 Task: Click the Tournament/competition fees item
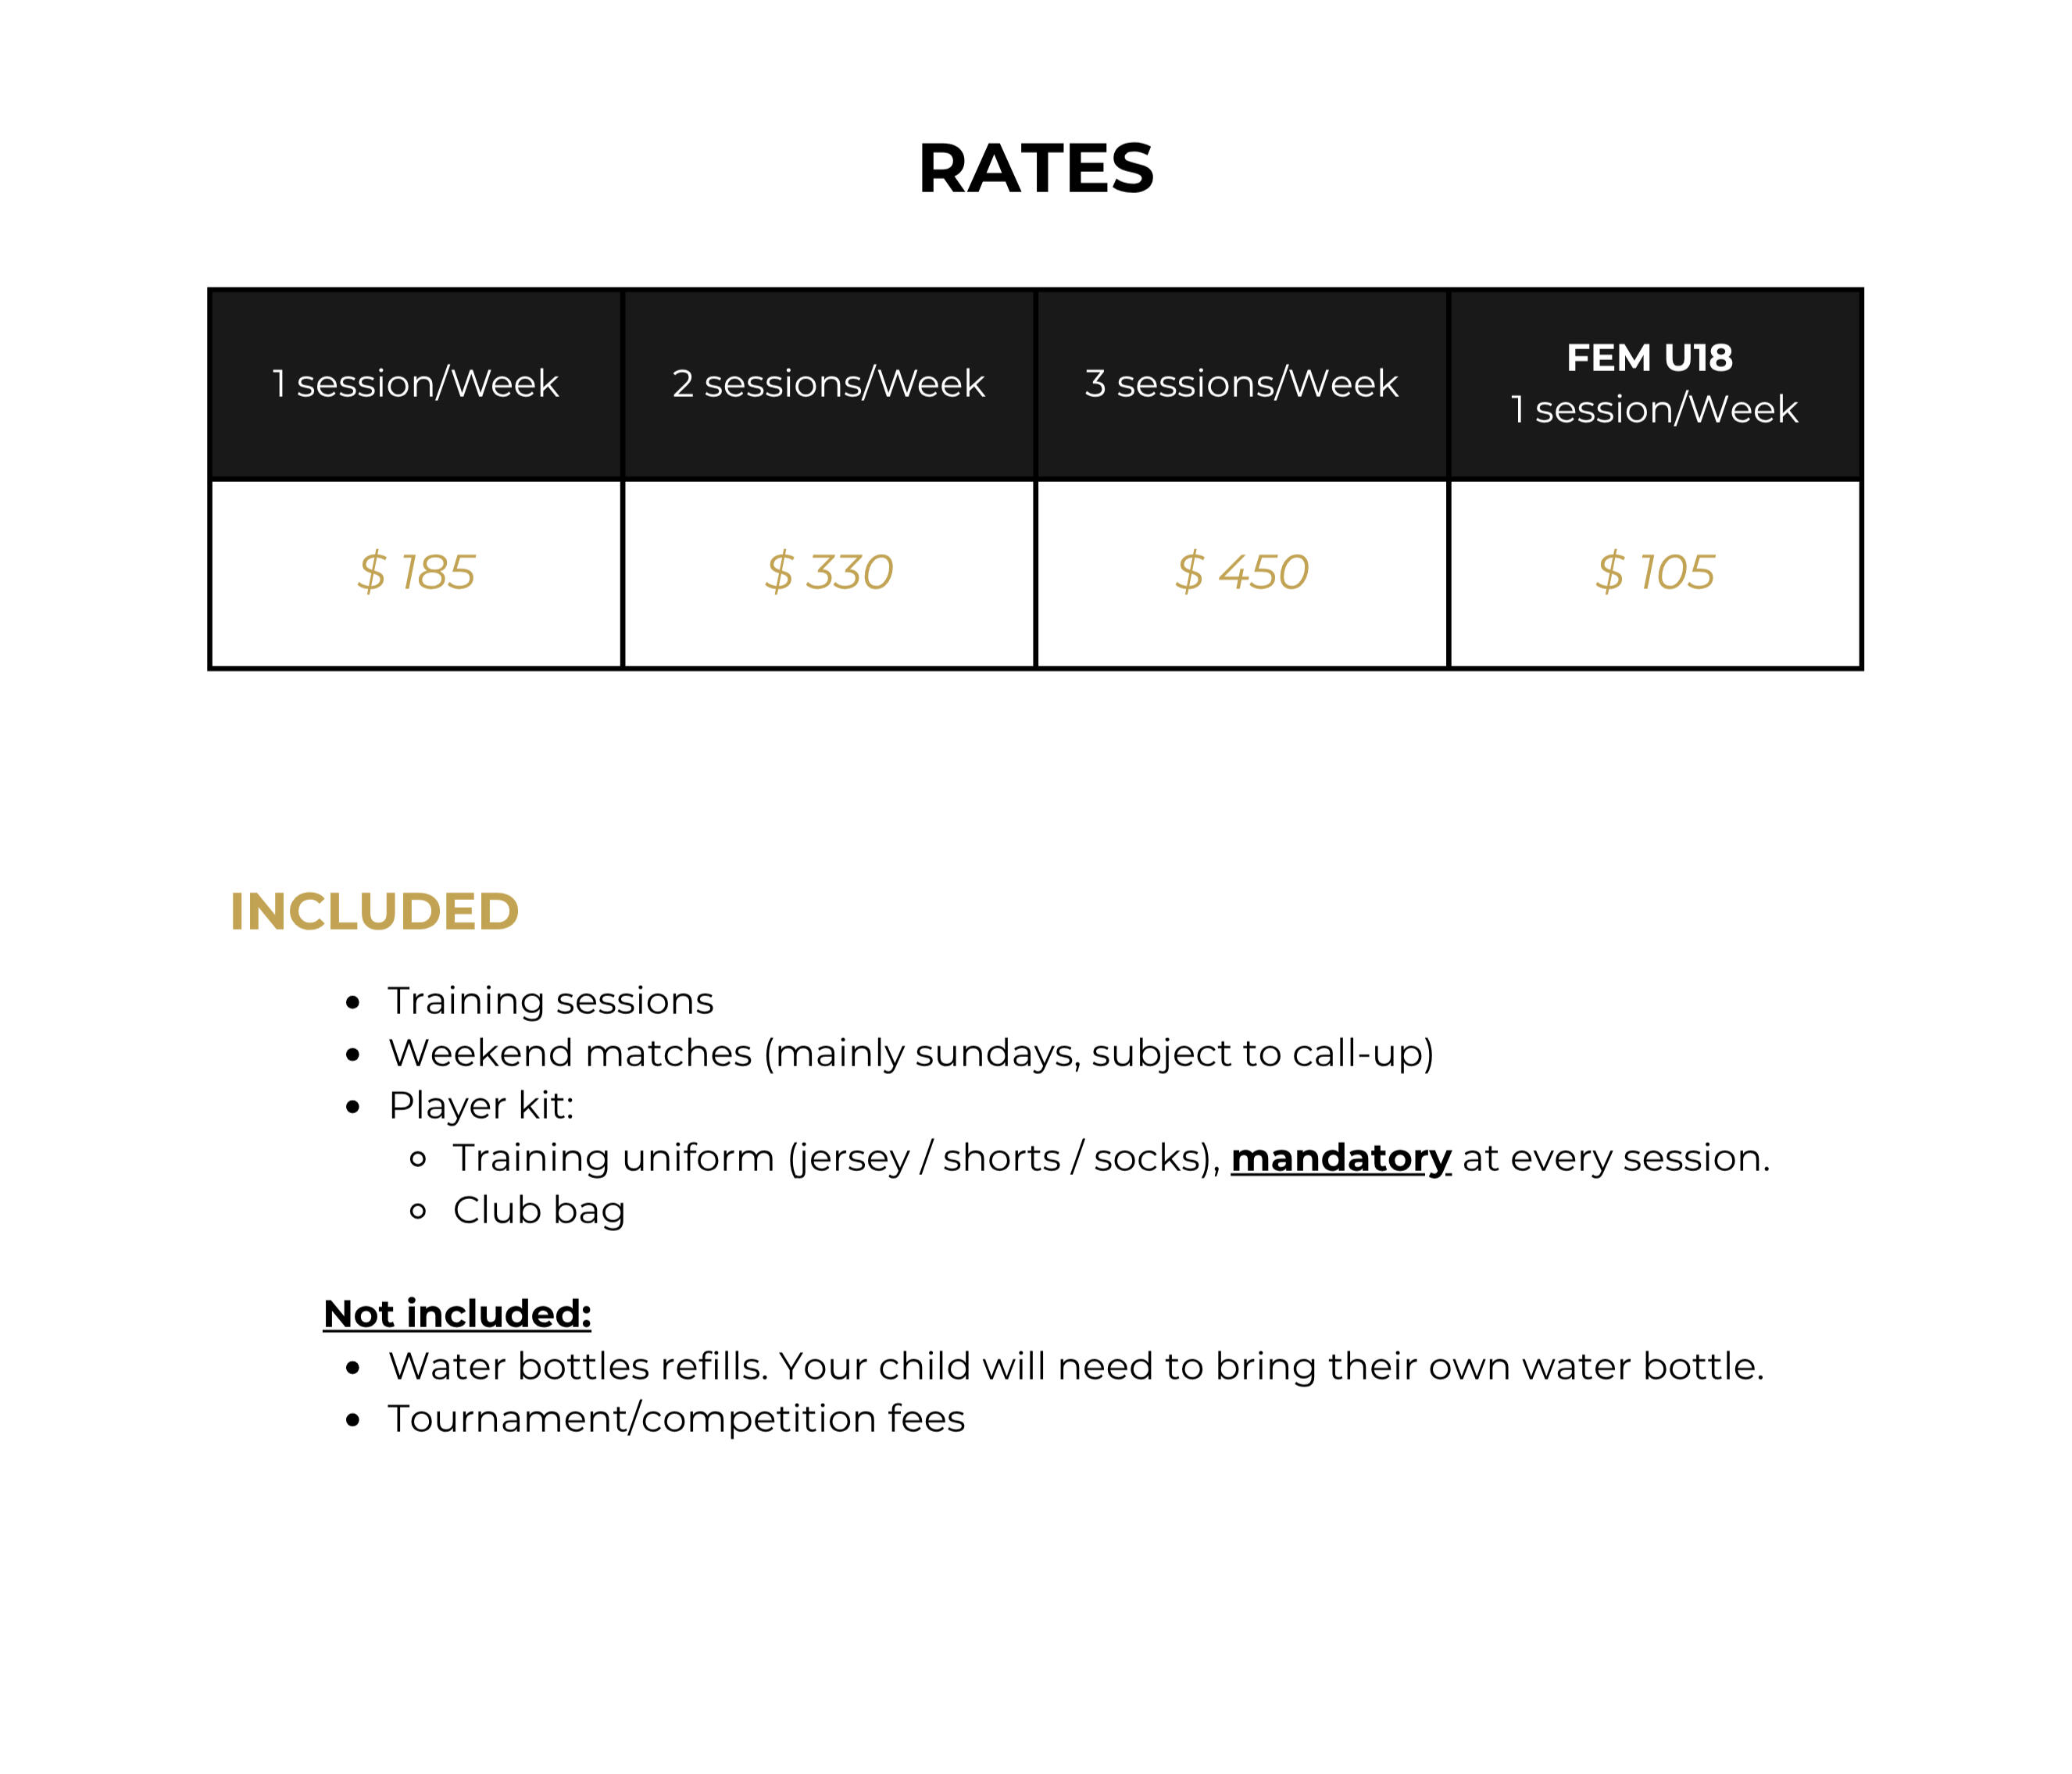point(676,1420)
